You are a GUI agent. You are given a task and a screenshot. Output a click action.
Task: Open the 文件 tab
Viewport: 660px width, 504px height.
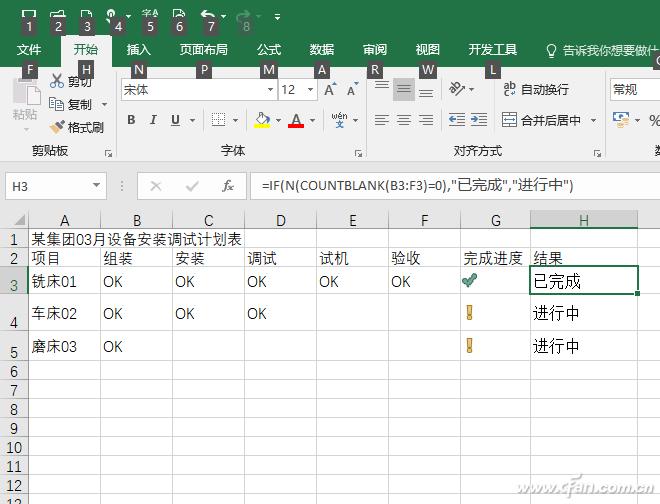click(29, 50)
